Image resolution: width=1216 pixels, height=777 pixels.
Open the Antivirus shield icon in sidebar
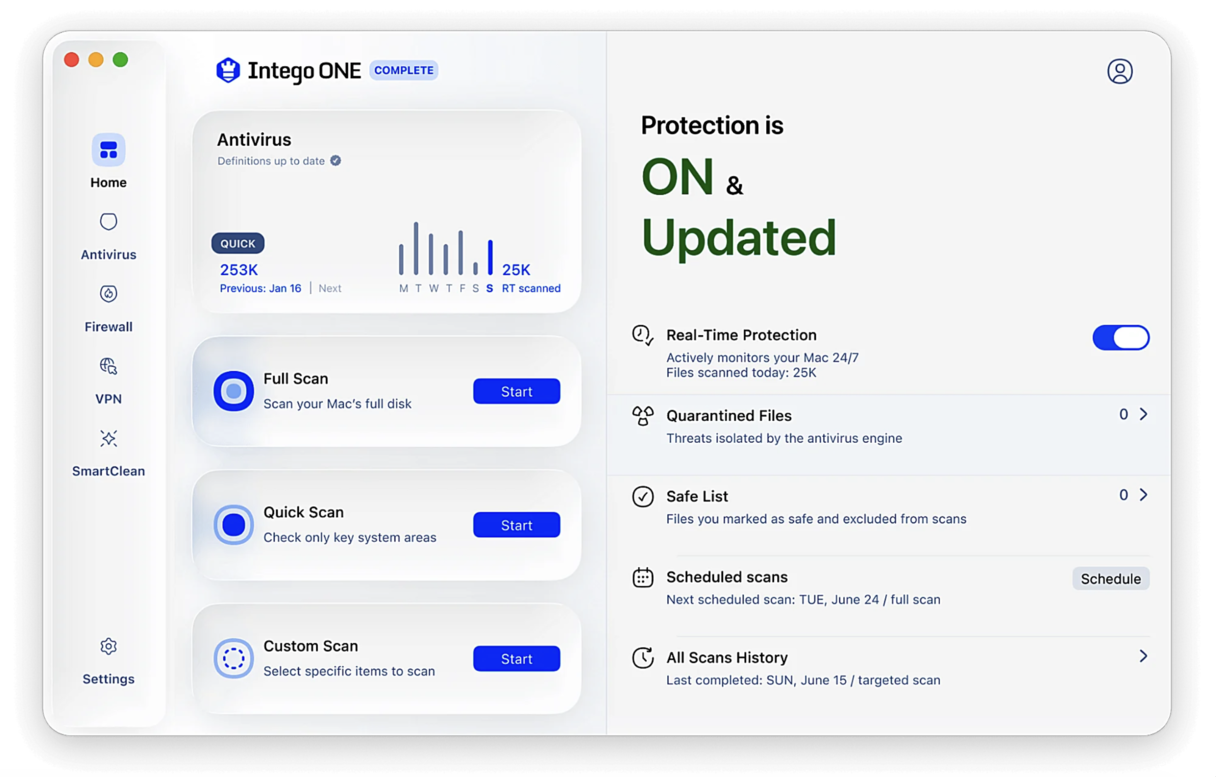tap(108, 222)
